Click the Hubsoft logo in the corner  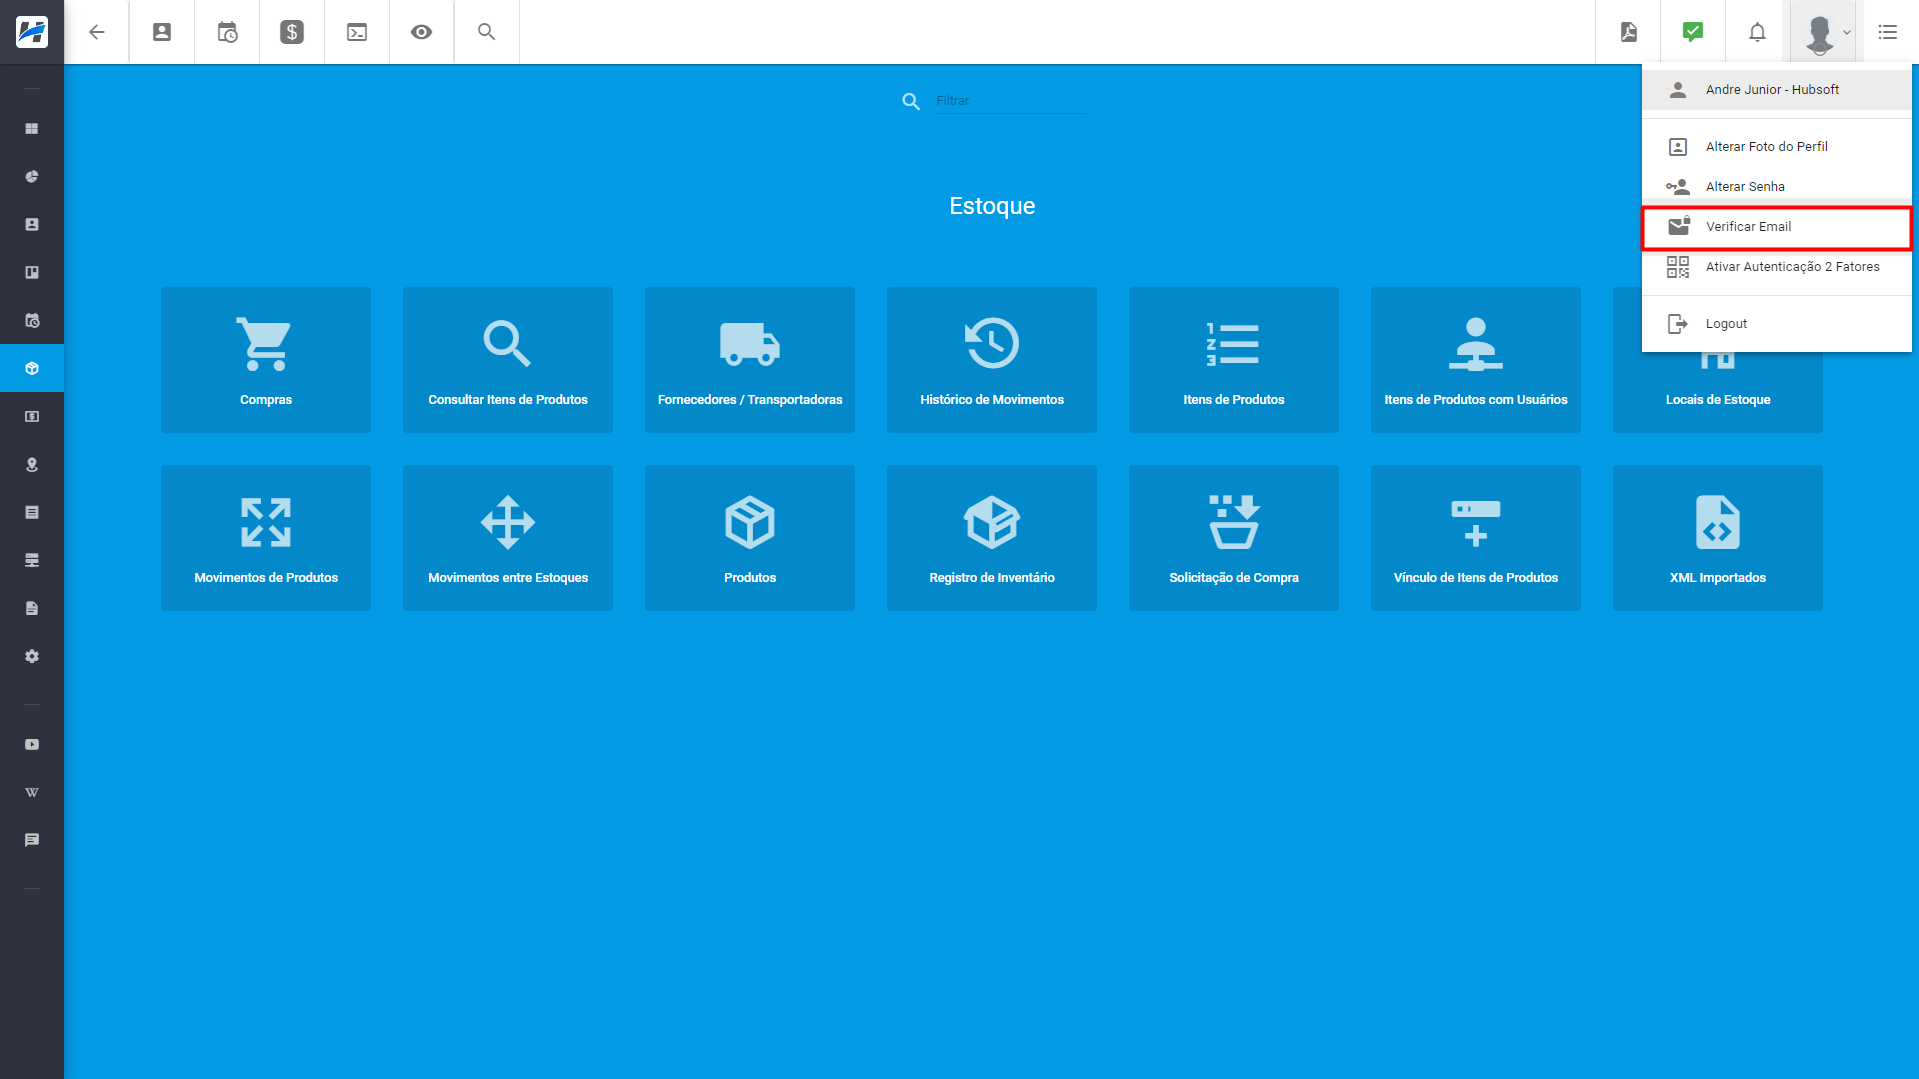pos(32,32)
